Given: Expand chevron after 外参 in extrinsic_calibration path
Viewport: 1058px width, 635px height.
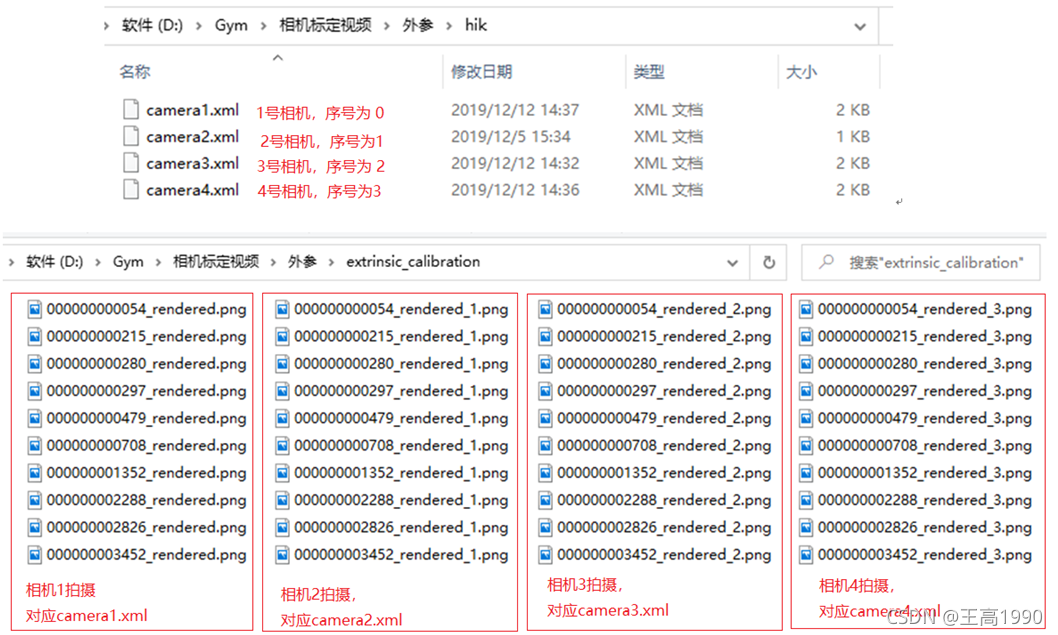Looking at the screenshot, I should click(331, 262).
